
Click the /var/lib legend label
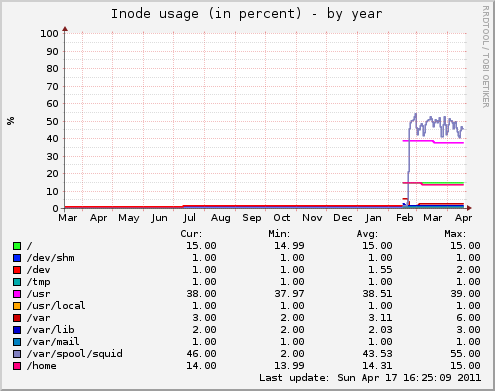tap(51, 330)
